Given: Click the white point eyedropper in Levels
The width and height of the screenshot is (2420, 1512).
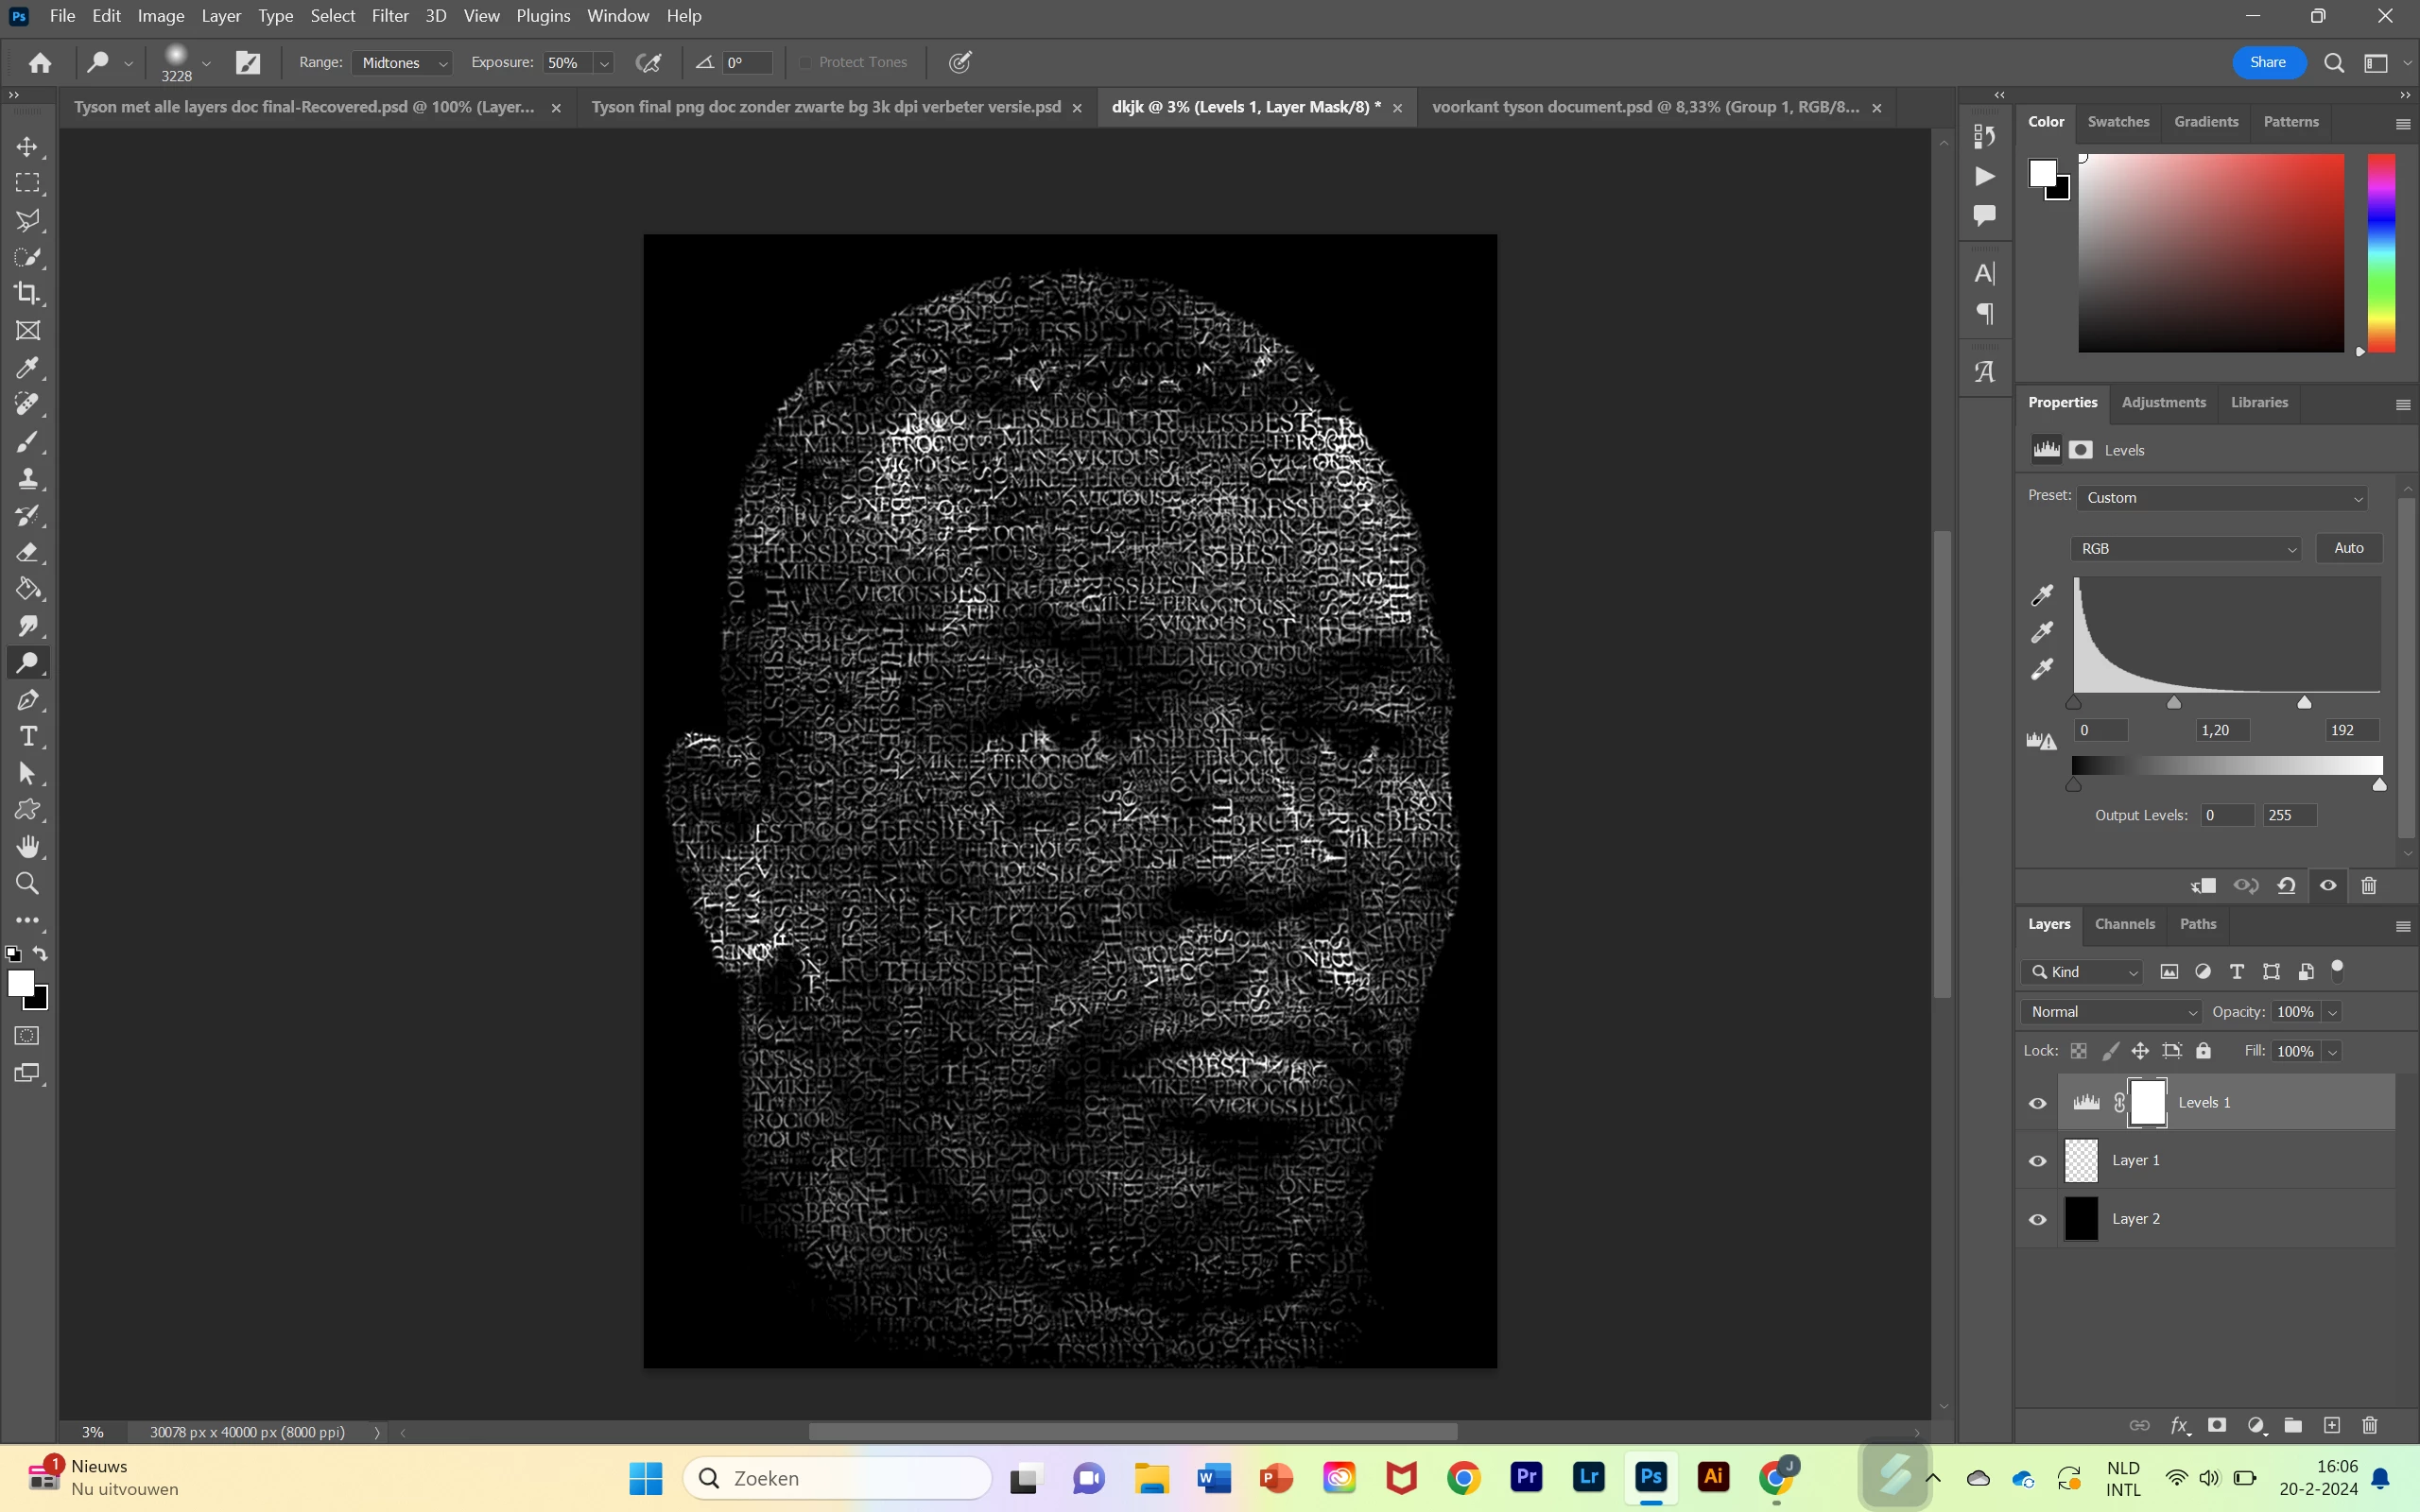Looking at the screenshot, I should point(2042,669).
